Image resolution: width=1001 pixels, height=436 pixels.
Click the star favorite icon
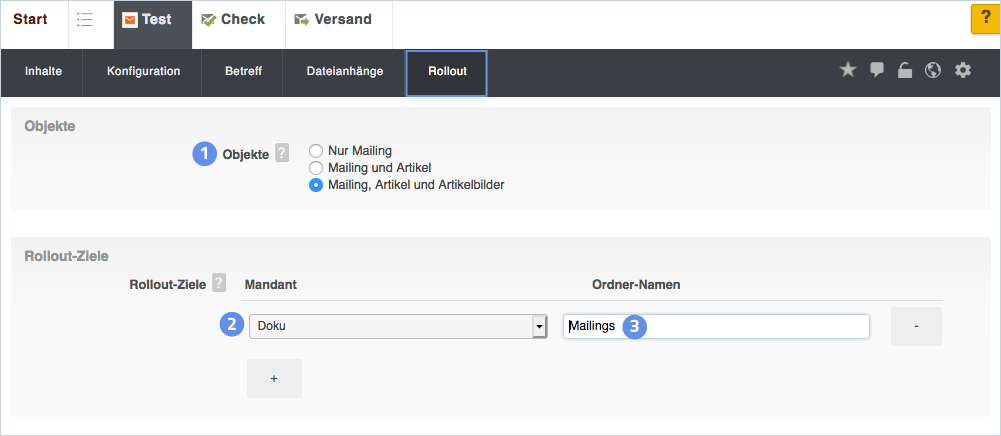(847, 70)
